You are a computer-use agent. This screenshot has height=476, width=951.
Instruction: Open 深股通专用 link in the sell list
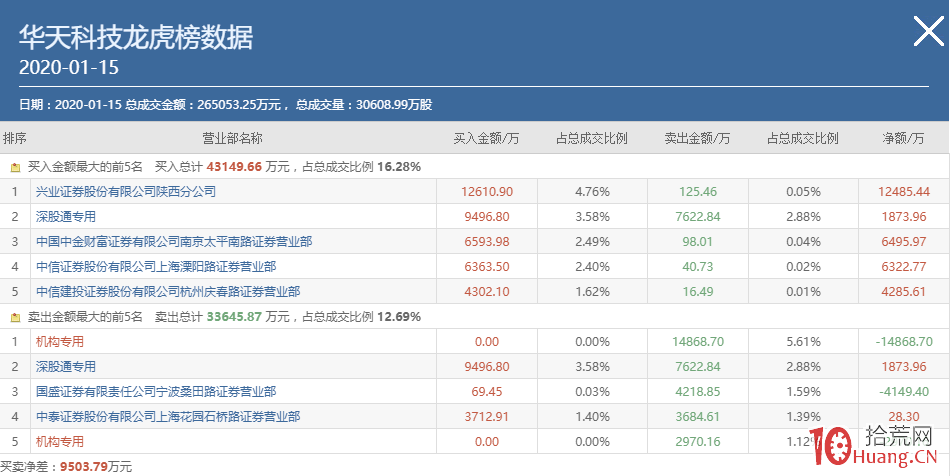coord(66,367)
